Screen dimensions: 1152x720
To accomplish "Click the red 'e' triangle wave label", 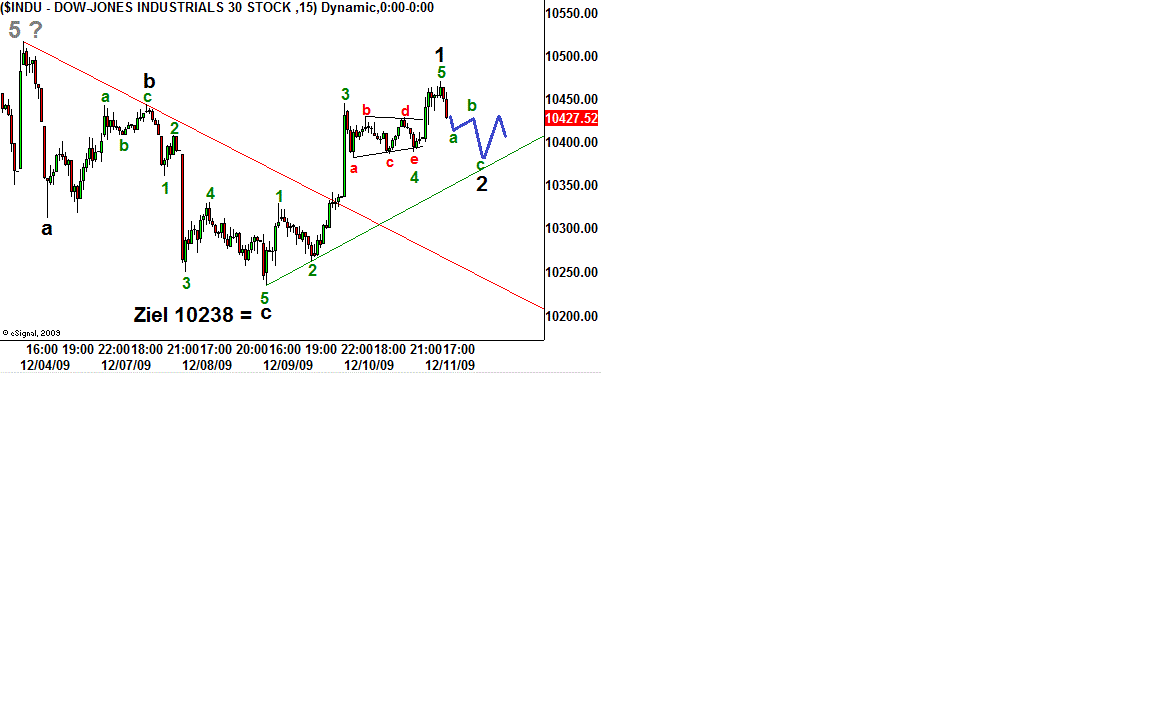I will pyautogui.click(x=414, y=159).
